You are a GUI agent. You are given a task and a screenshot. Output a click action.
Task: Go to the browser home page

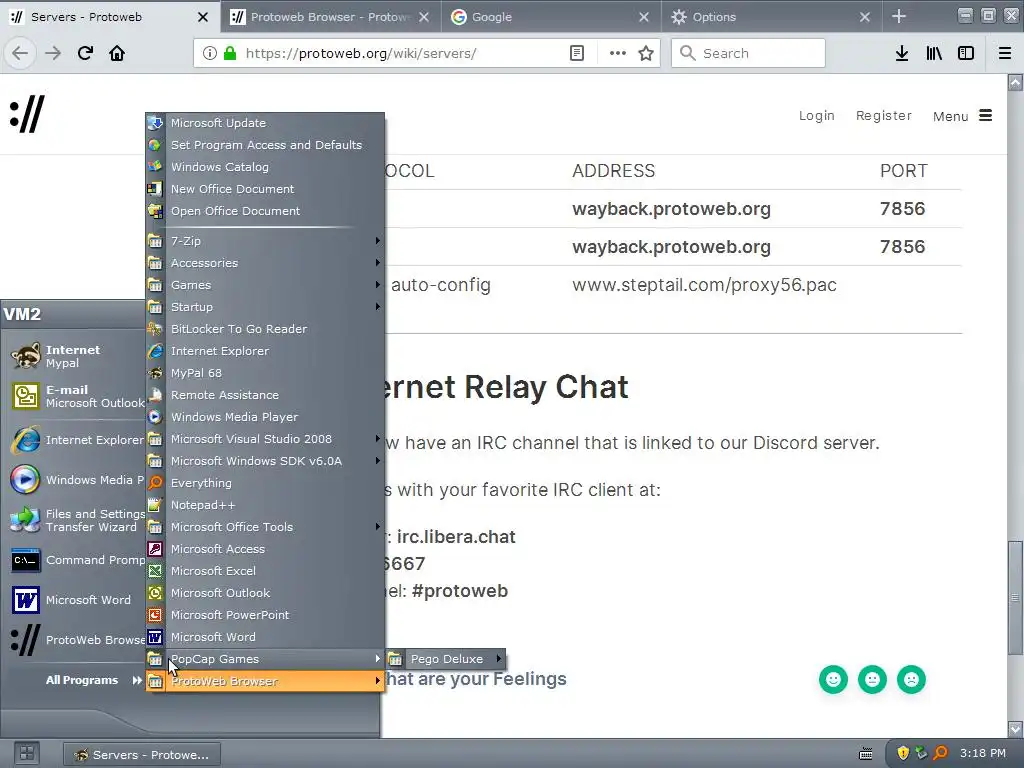pyautogui.click(x=117, y=53)
